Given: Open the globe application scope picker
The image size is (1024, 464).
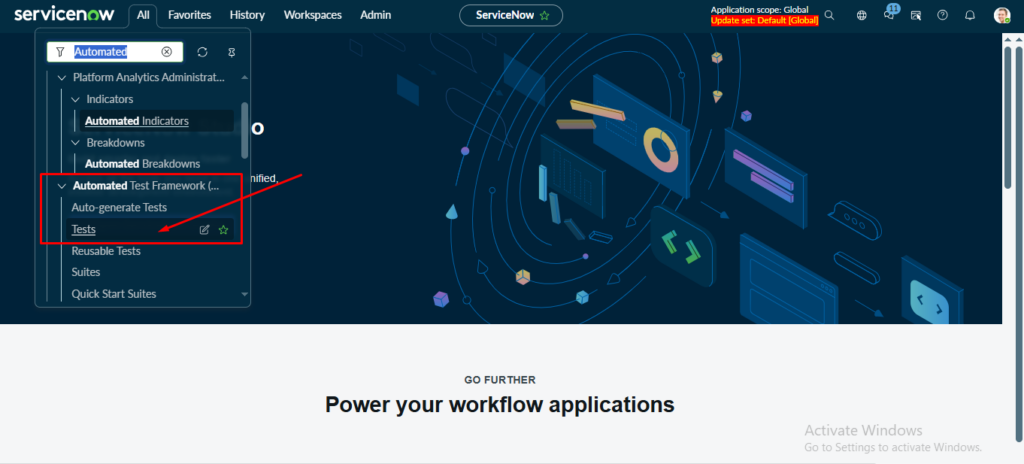Looking at the screenshot, I should click(x=862, y=16).
